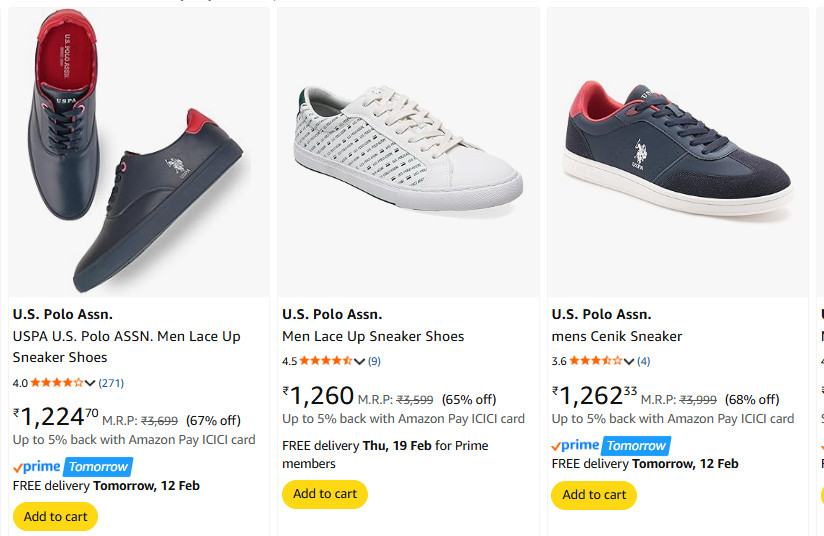
Task: Expand rating dropdown arrow for 3.6 stars product
Action: [x=629, y=361]
